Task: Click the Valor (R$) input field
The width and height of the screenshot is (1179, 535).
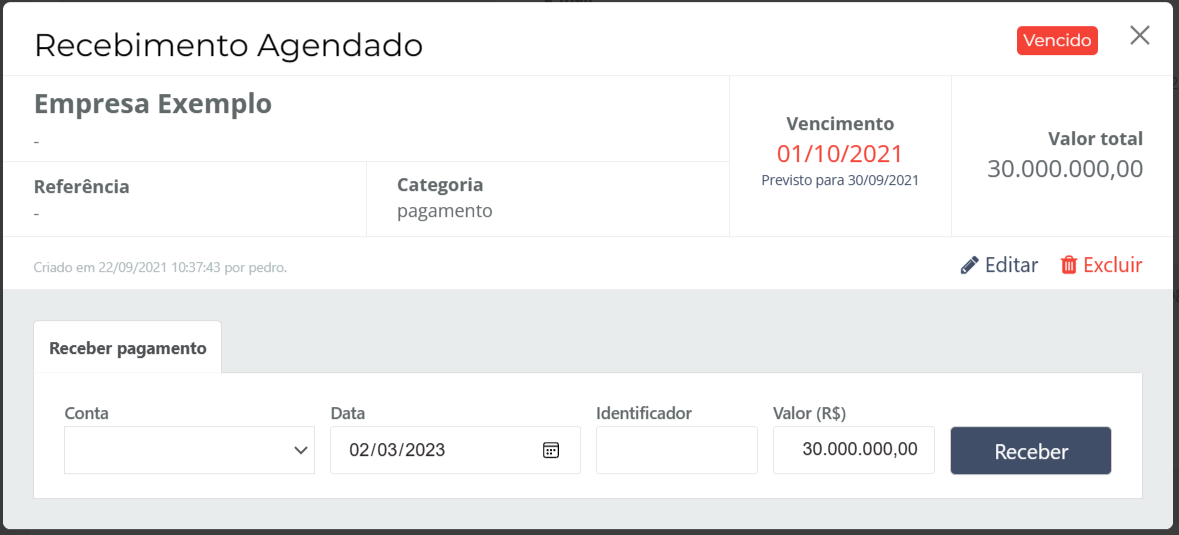Action: tap(853, 450)
